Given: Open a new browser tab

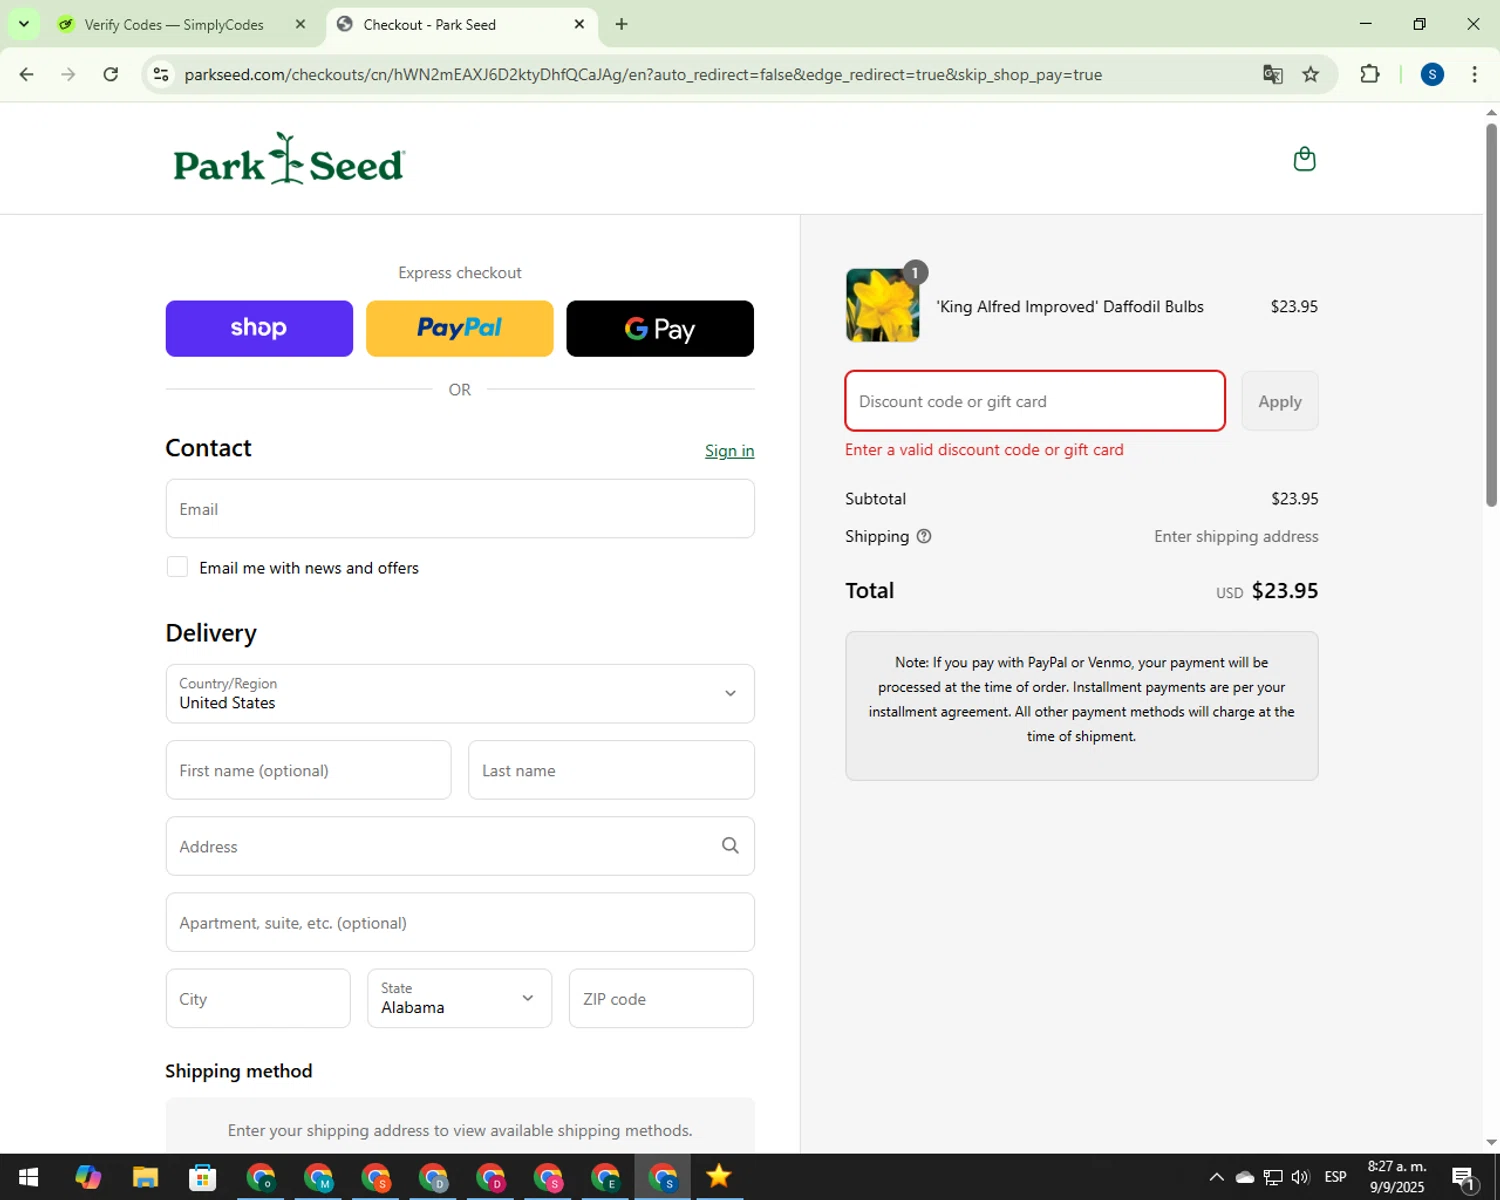Looking at the screenshot, I should (x=621, y=24).
